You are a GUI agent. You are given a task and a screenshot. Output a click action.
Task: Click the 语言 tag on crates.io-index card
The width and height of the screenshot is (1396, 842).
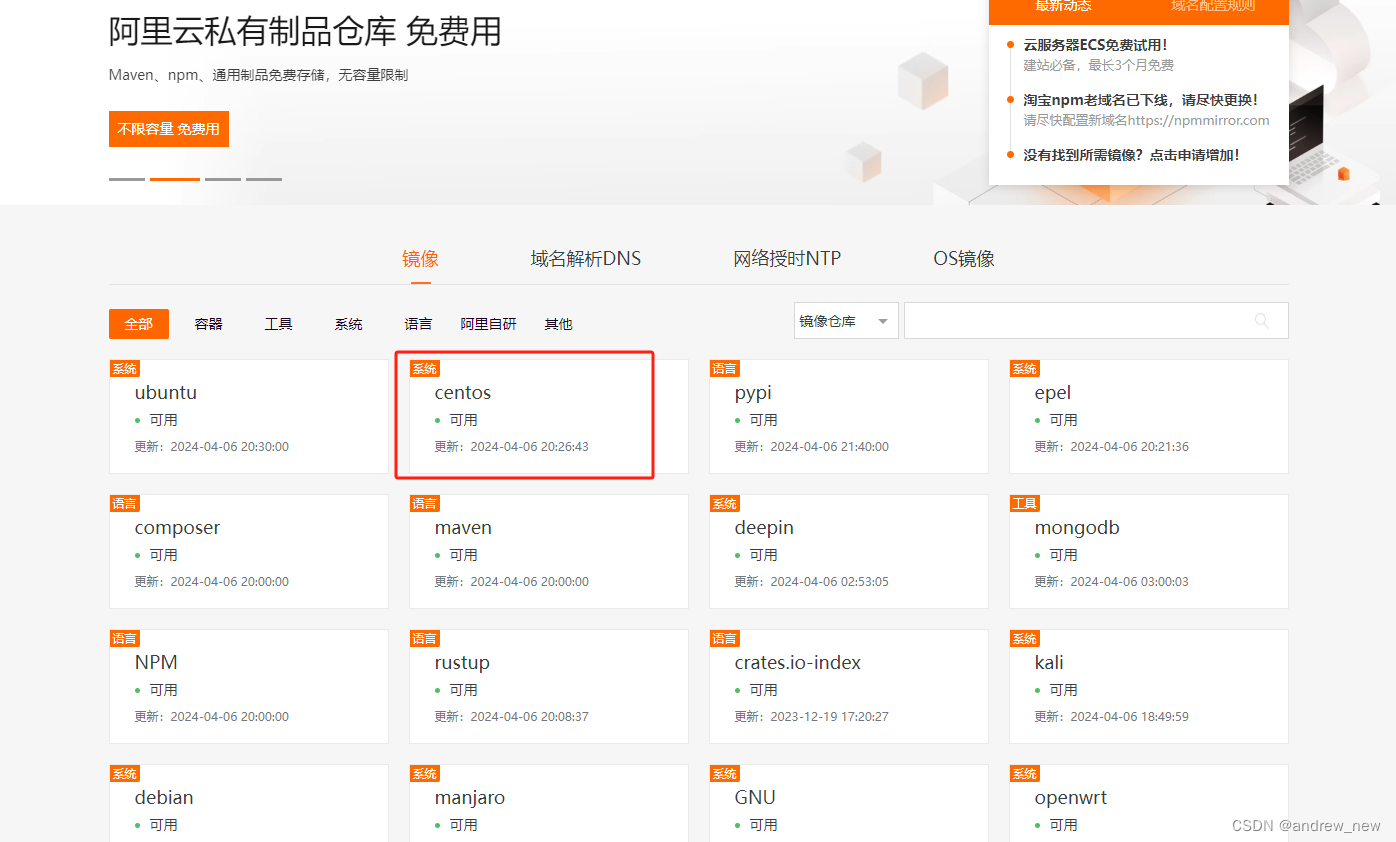pos(724,638)
